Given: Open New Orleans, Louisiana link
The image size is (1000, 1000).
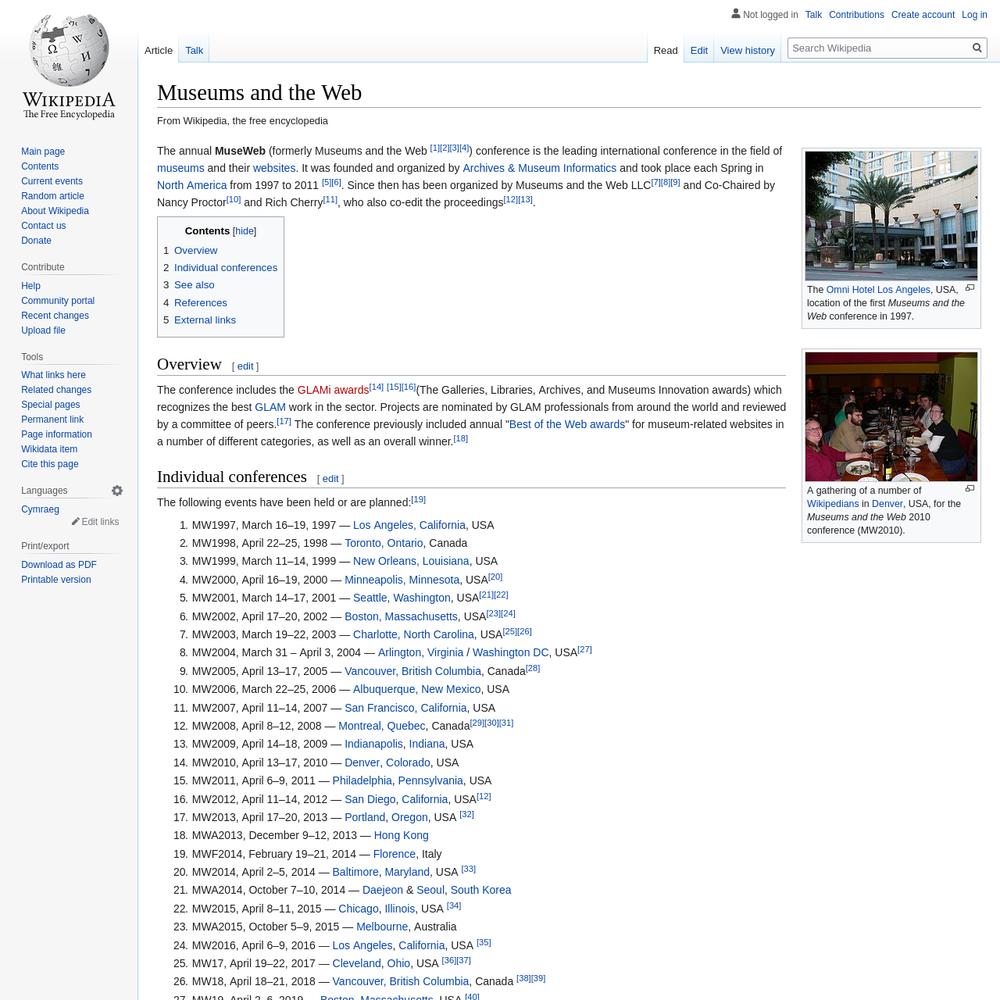Looking at the screenshot, I should coord(411,561).
